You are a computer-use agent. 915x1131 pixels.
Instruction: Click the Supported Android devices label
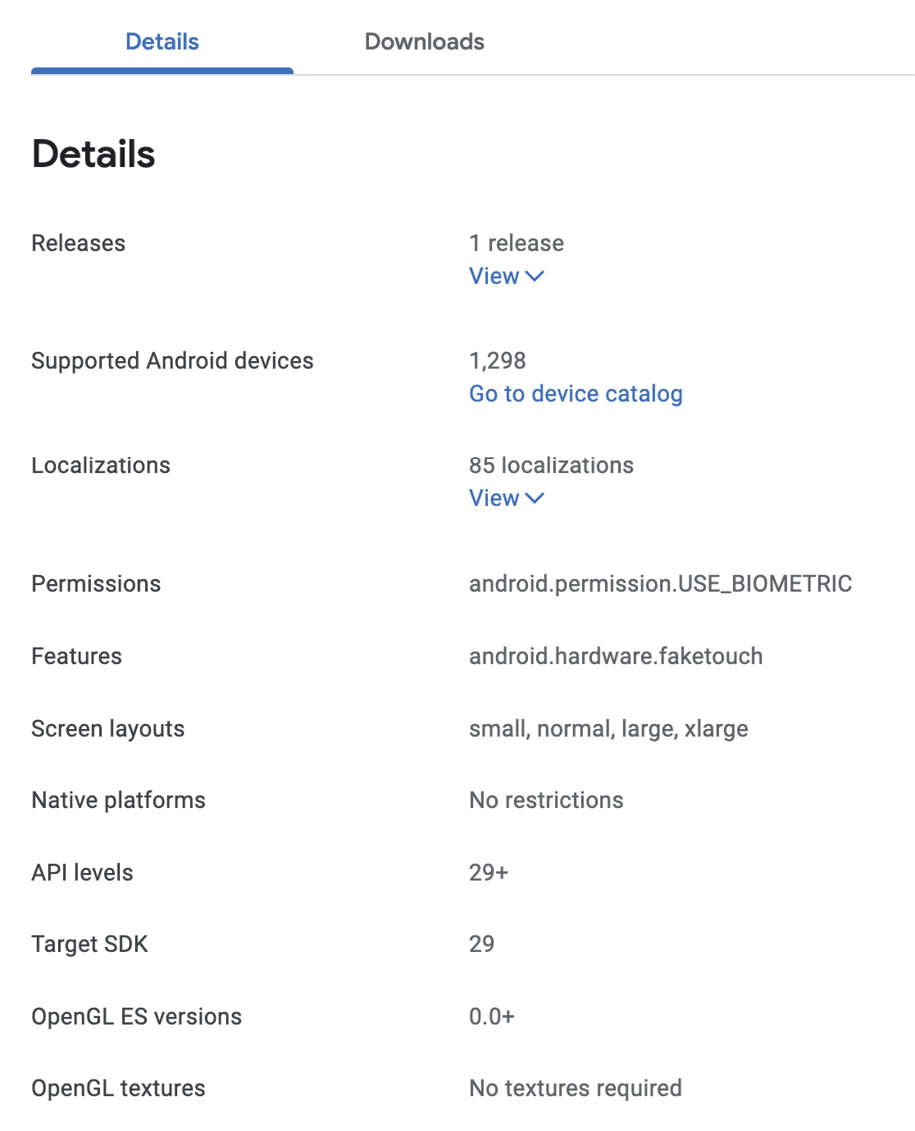(x=172, y=361)
